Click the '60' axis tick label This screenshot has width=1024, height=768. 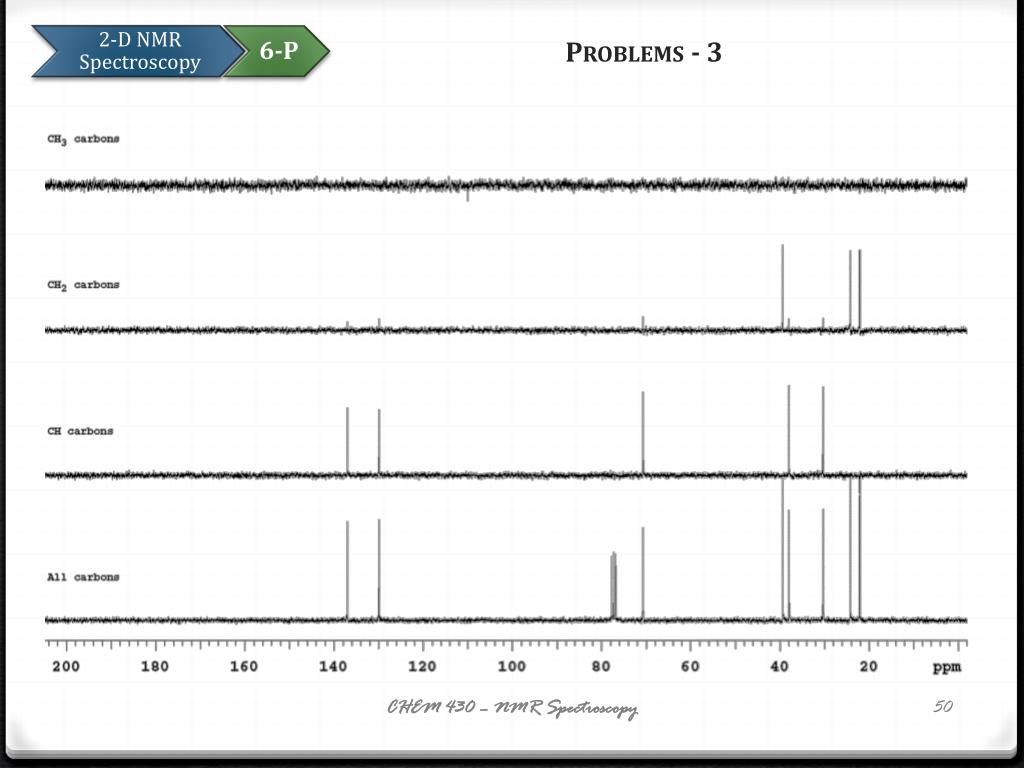(x=690, y=667)
